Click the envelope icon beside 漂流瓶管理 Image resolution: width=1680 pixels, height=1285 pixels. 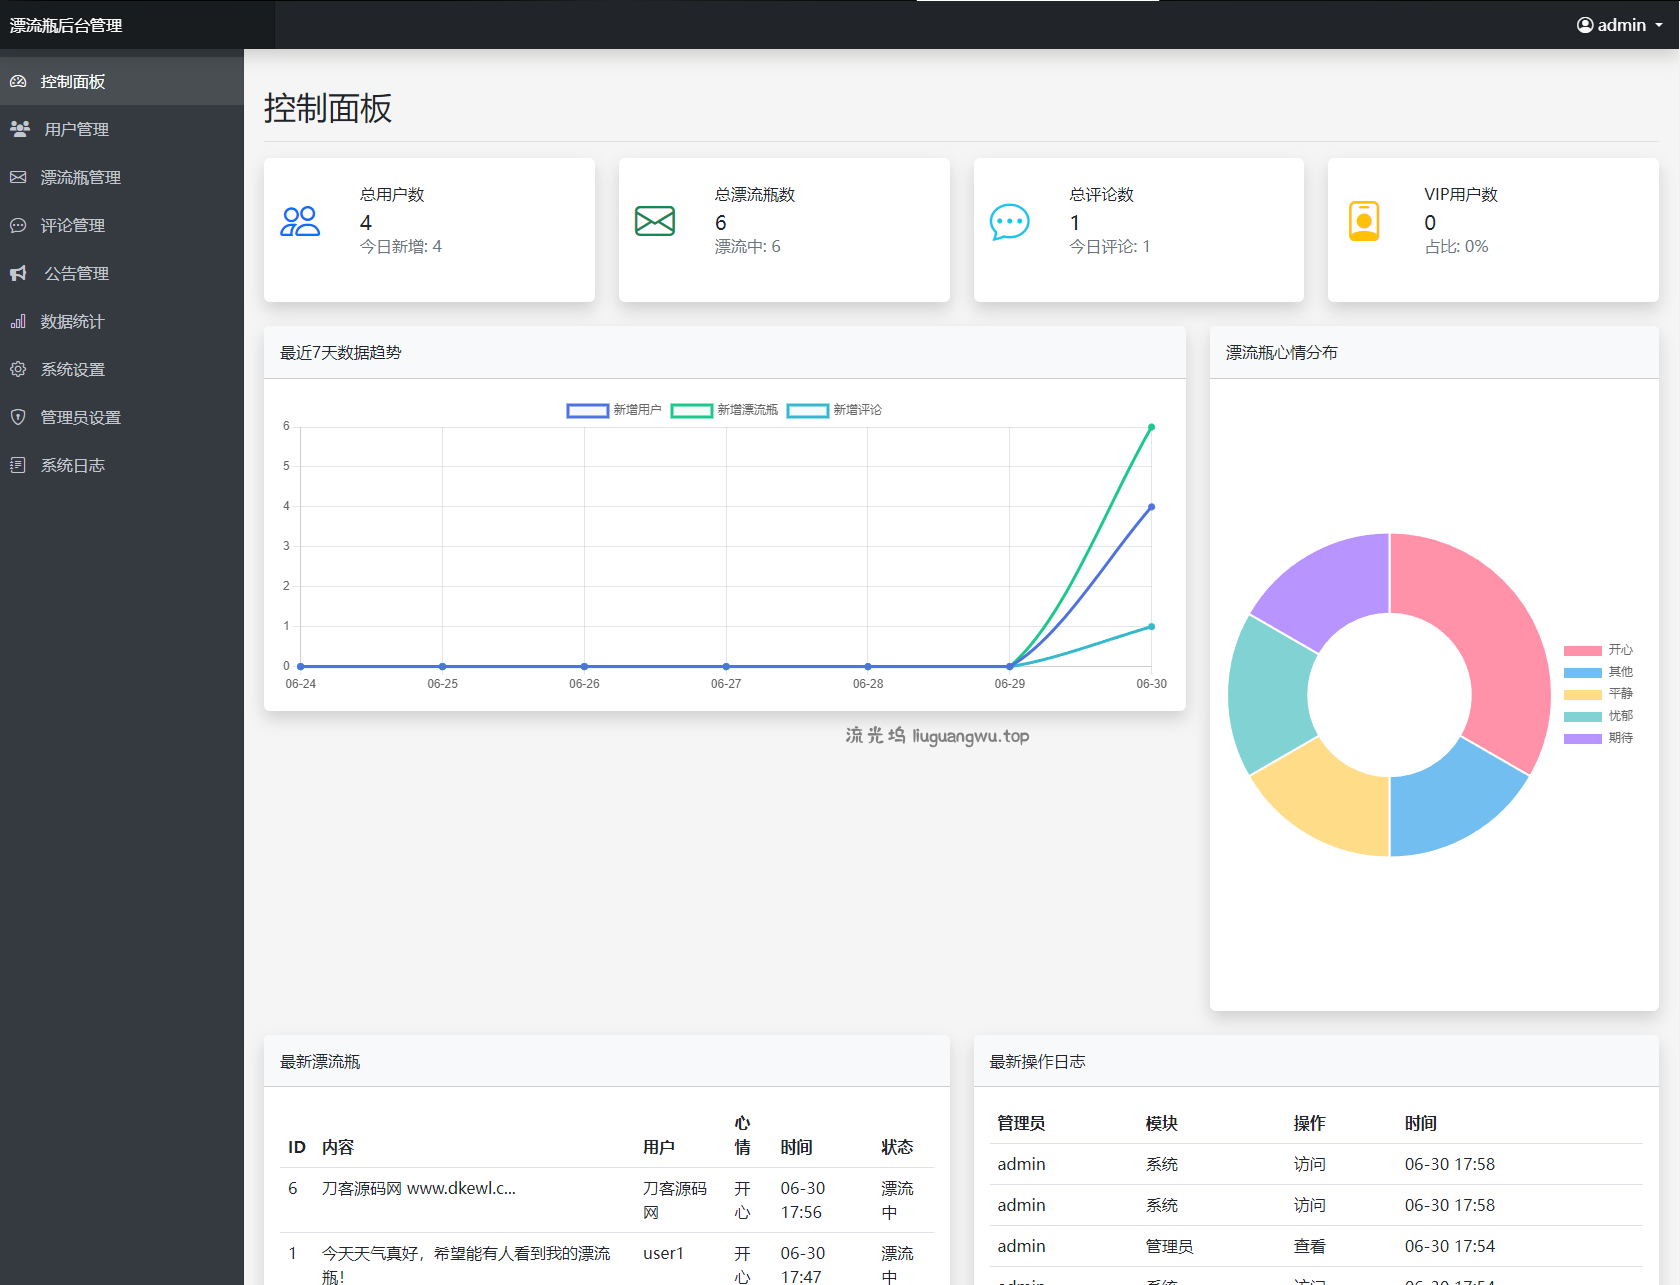18,177
